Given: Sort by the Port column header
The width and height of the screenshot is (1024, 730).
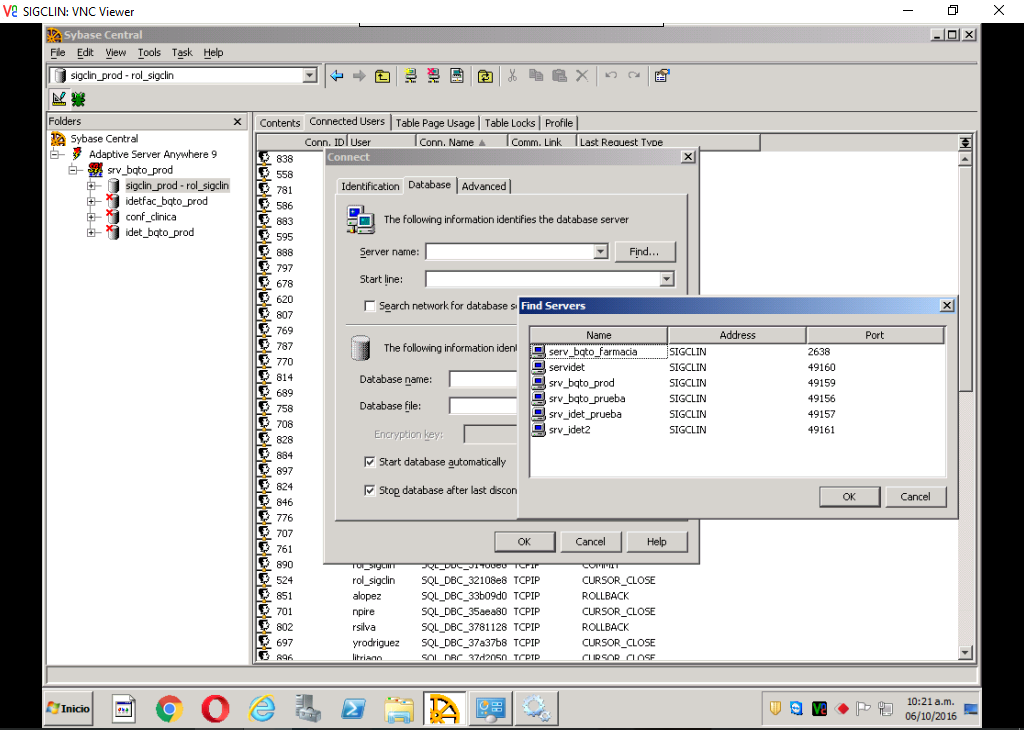Looking at the screenshot, I should click(875, 335).
